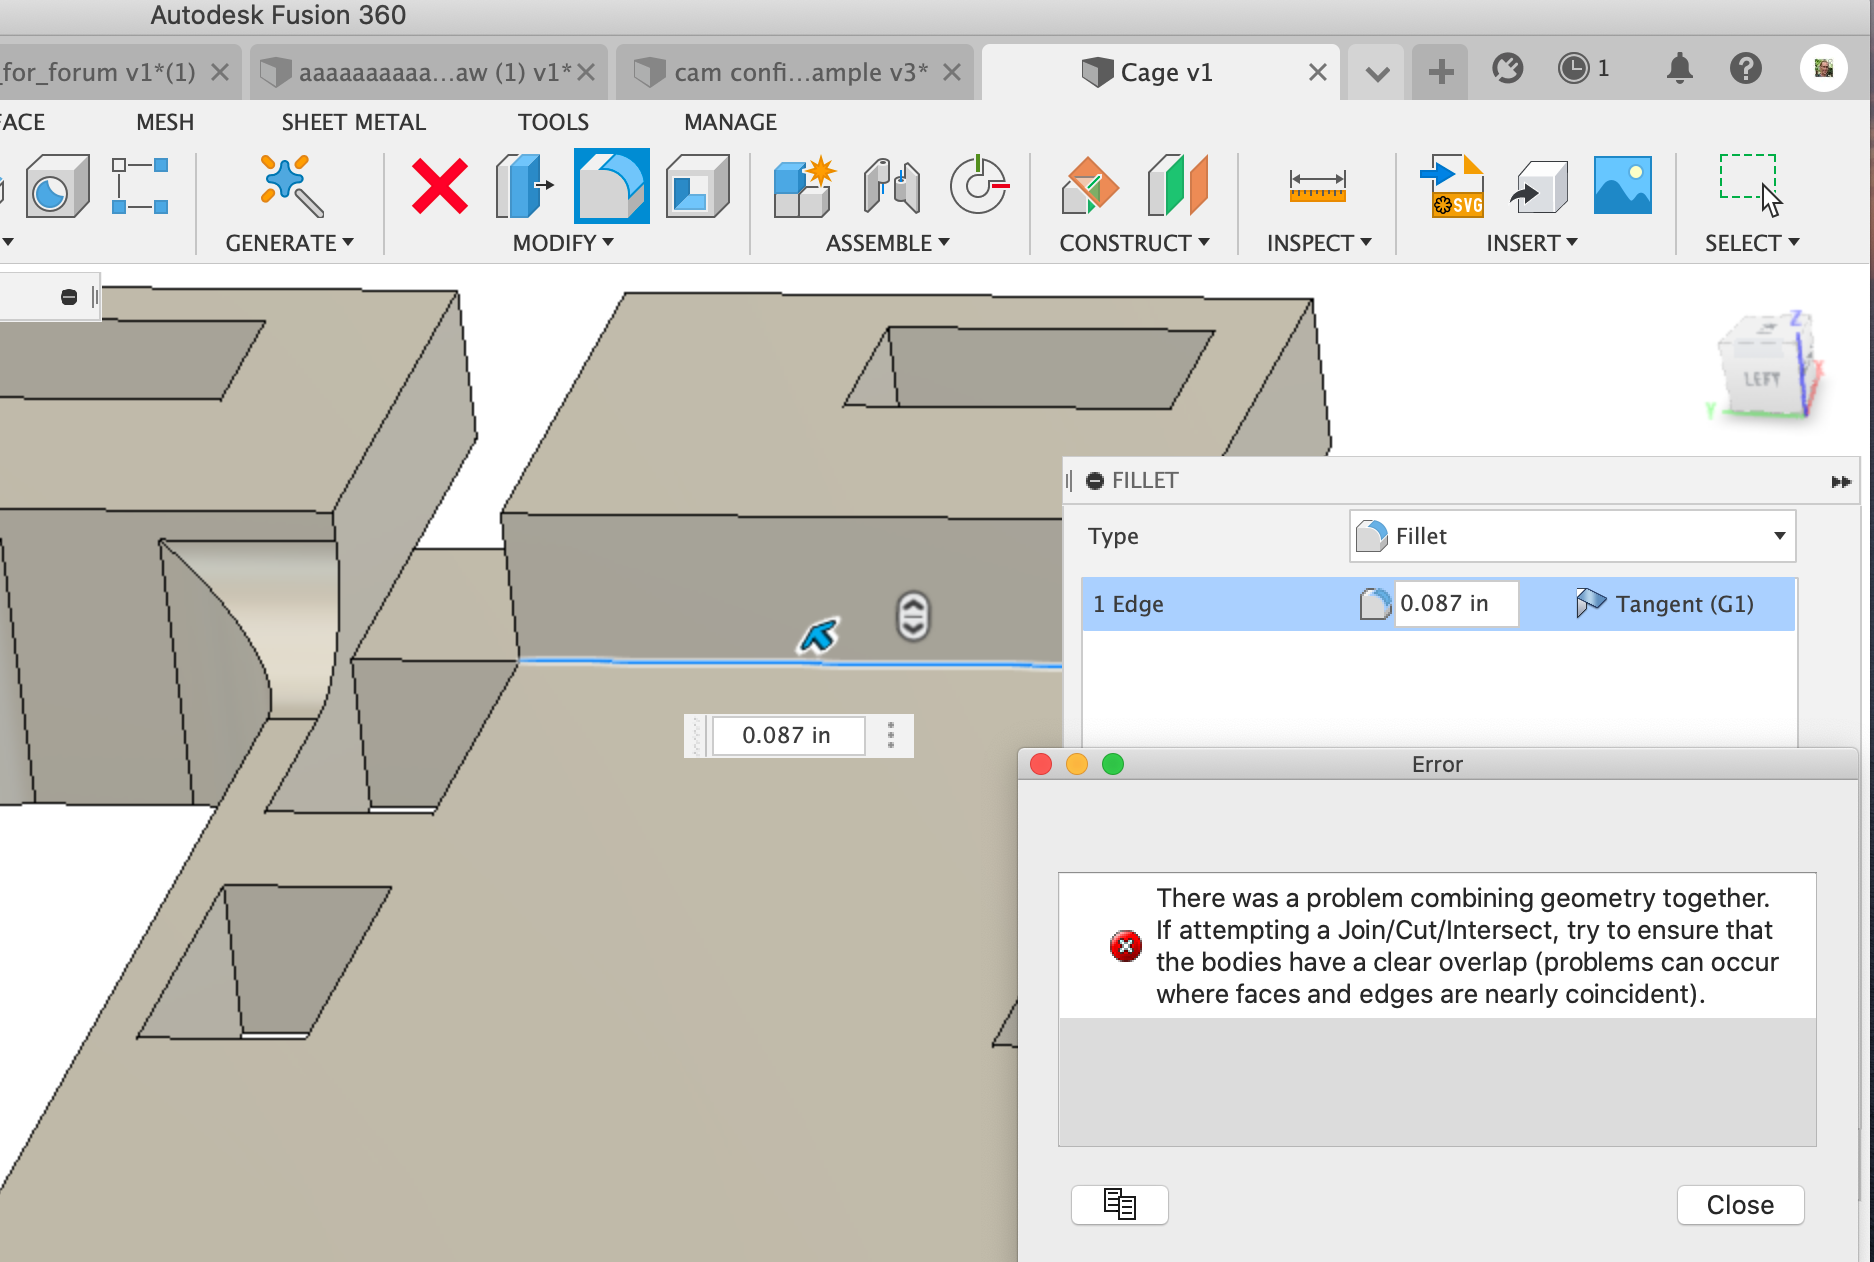This screenshot has width=1874, height=1262.
Task: Create a New Component
Action: [x=800, y=186]
